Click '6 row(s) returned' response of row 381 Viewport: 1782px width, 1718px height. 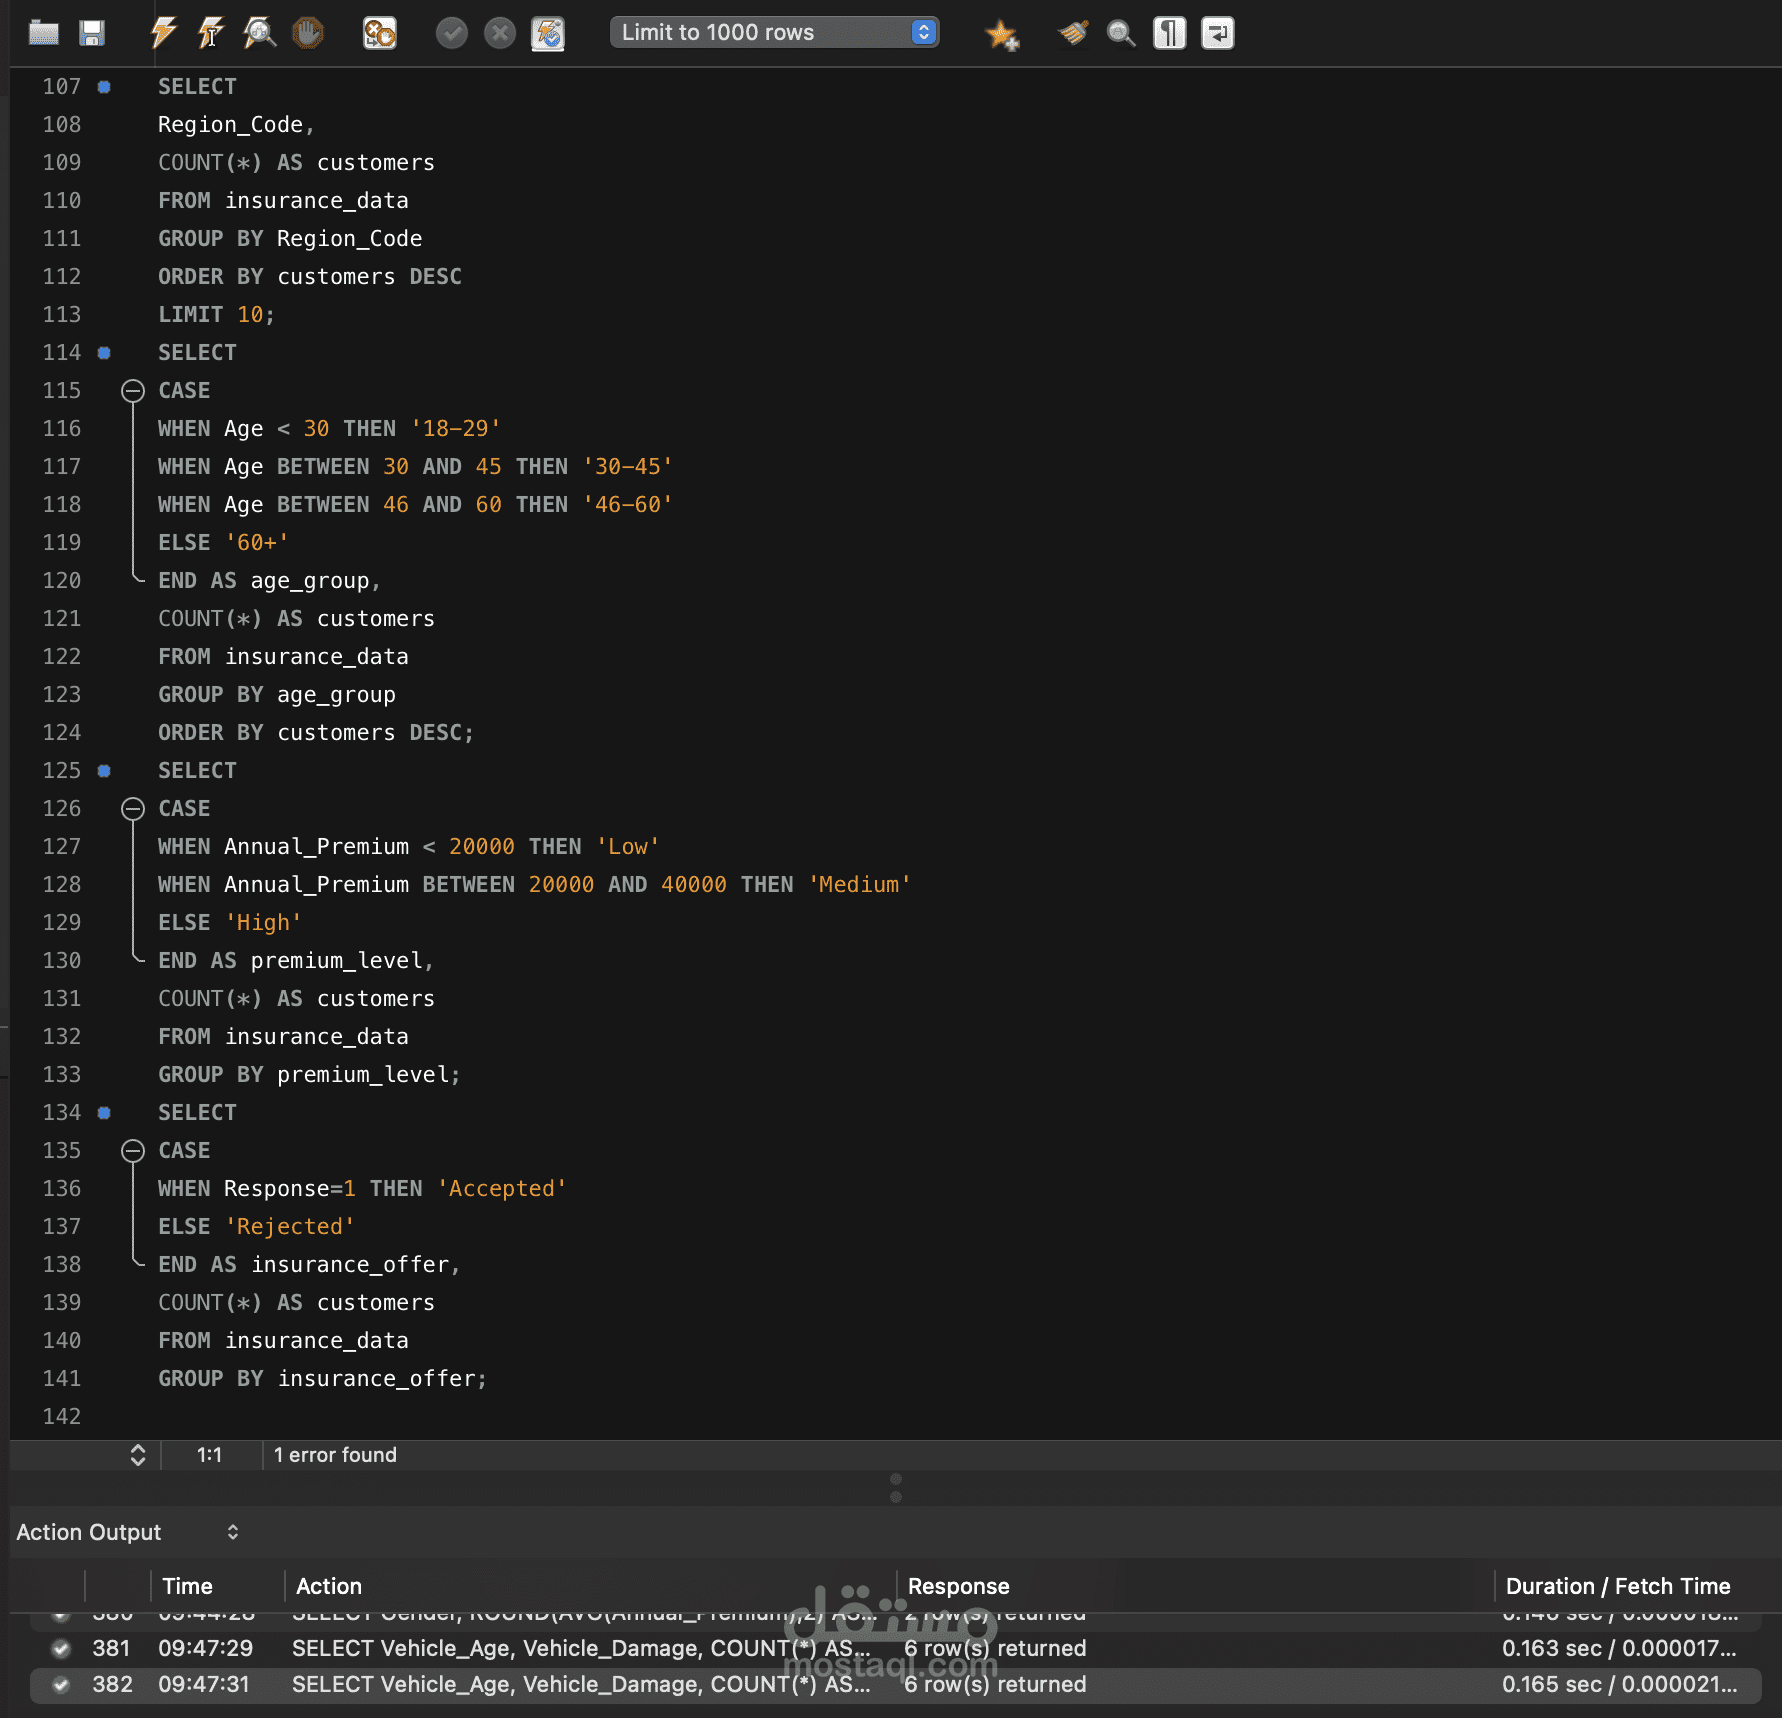[995, 1648]
